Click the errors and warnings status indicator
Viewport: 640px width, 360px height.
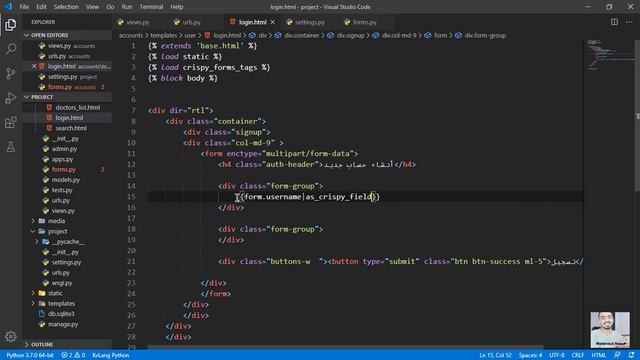tap(73, 355)
